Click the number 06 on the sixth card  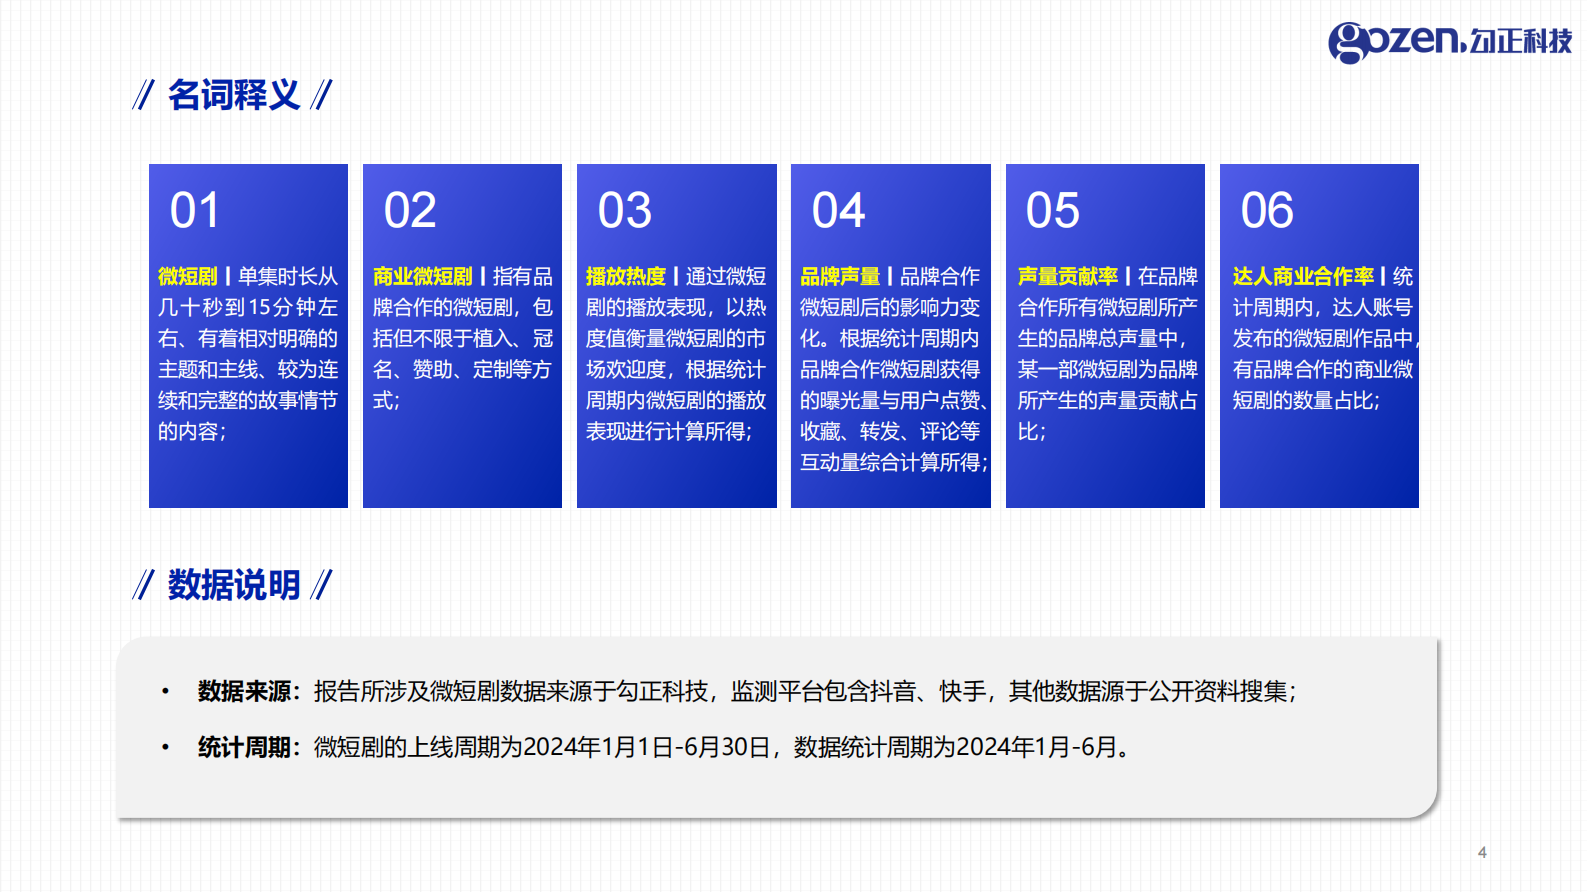[1267, 210]
